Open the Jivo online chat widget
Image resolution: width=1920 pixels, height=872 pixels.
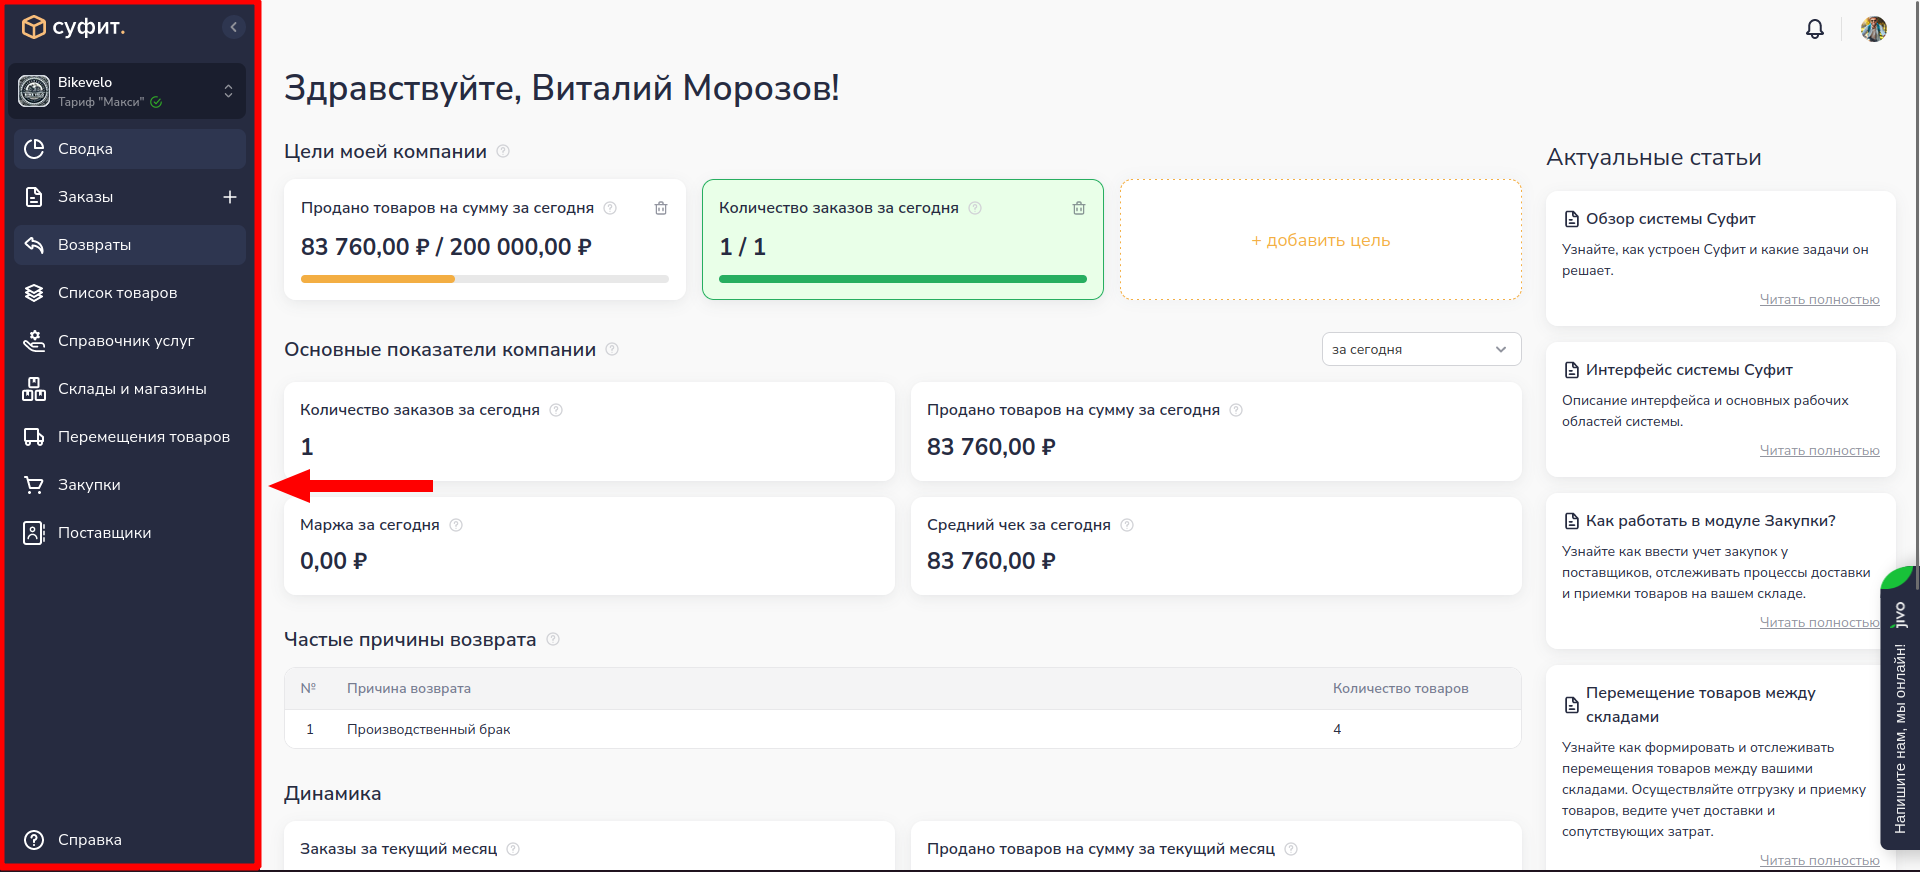[x=1900, y=710]
